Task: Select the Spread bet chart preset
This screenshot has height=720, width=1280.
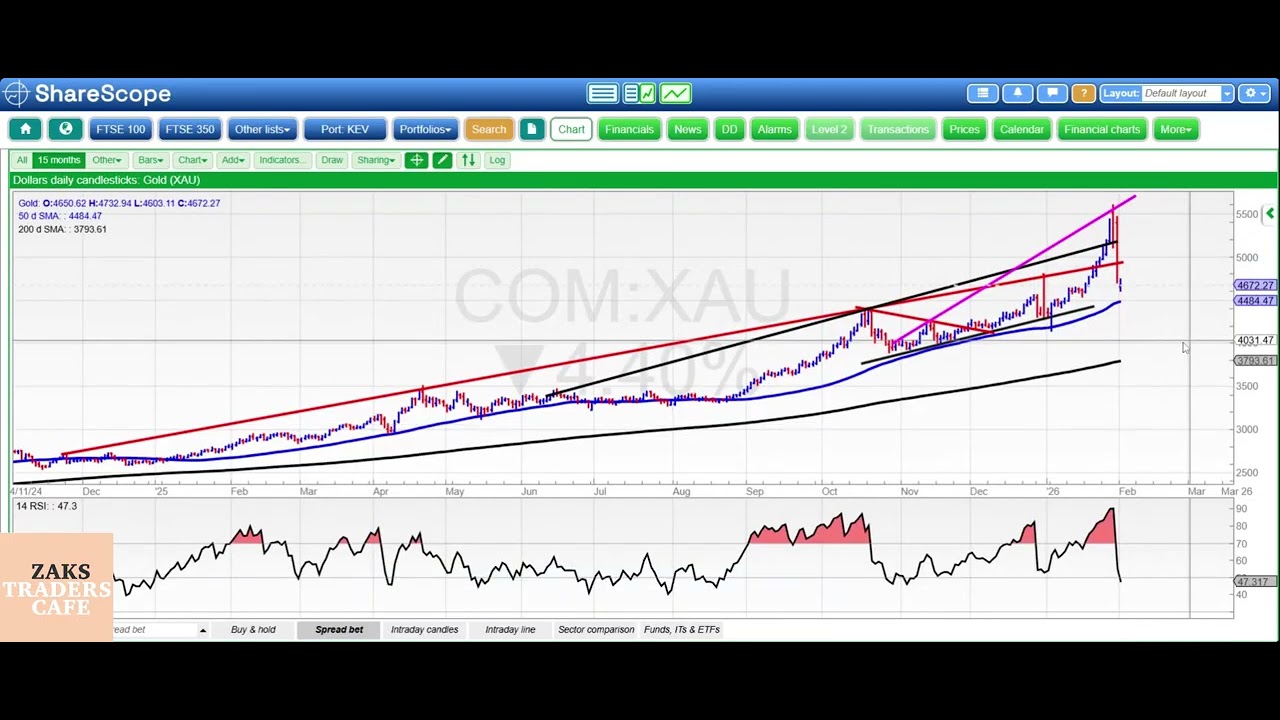Action: pos(339,630)
